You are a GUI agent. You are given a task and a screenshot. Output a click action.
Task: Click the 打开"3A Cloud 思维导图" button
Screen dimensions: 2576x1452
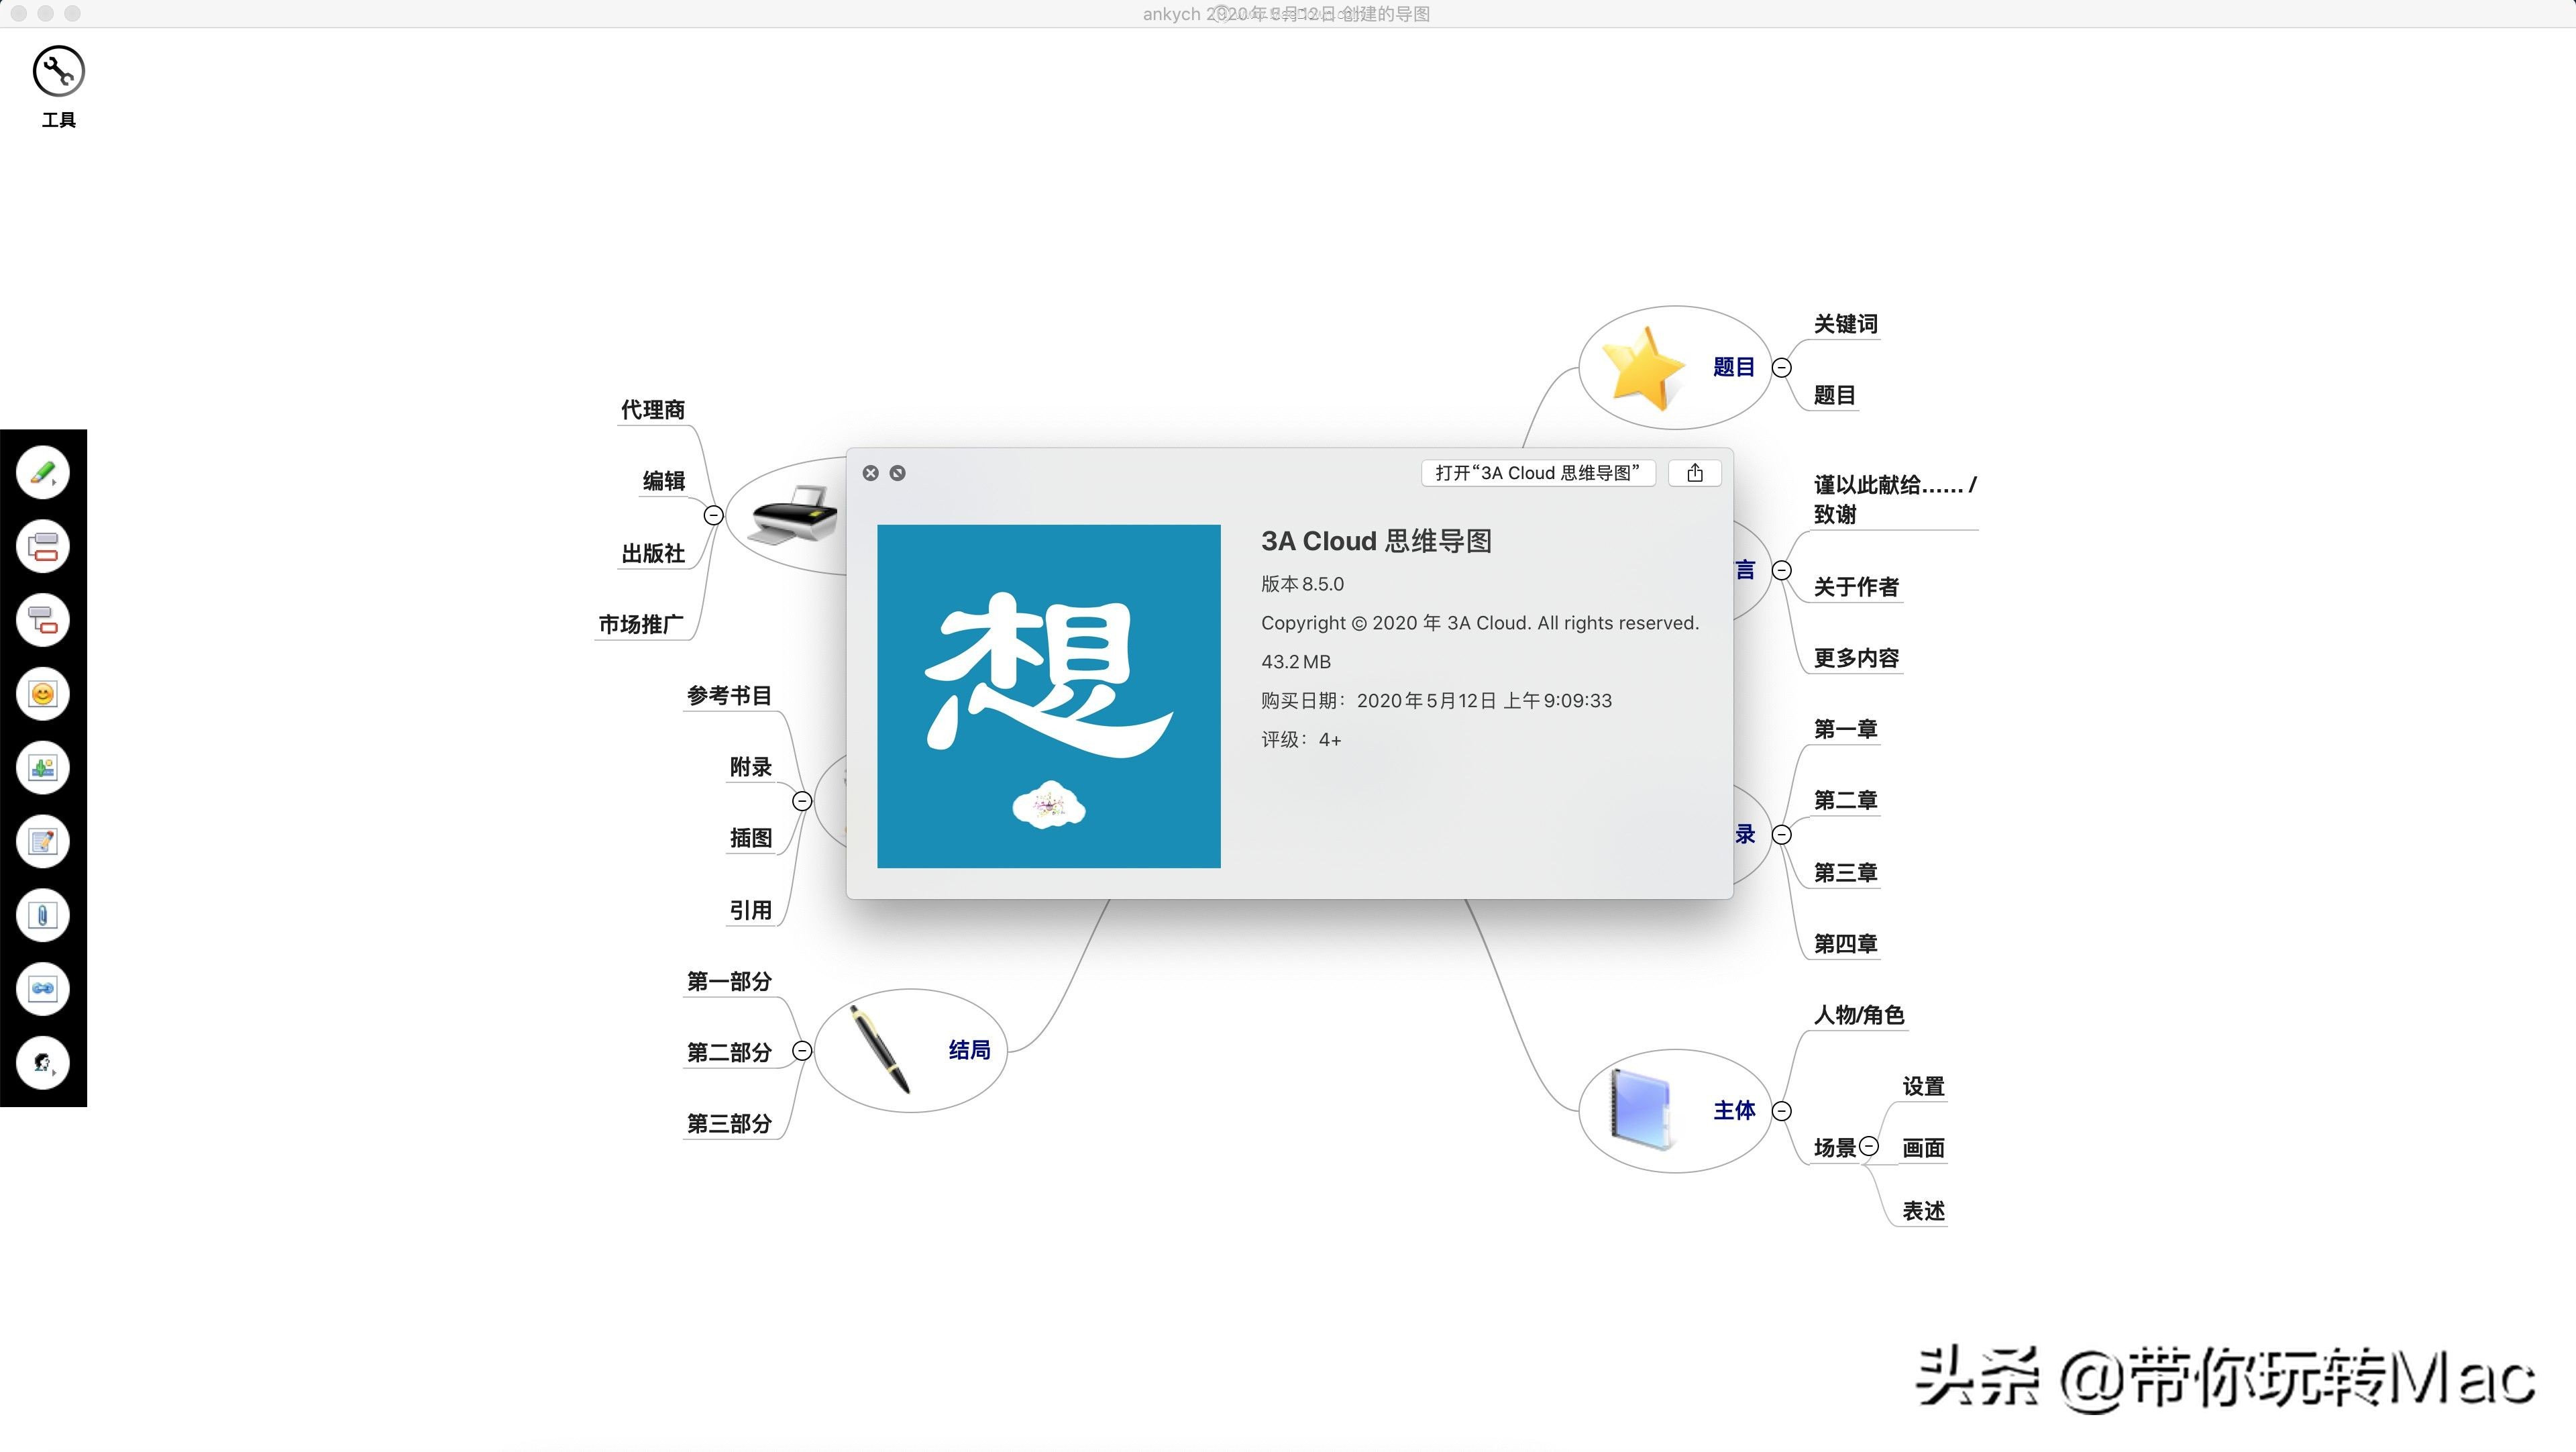point(1537,473)
